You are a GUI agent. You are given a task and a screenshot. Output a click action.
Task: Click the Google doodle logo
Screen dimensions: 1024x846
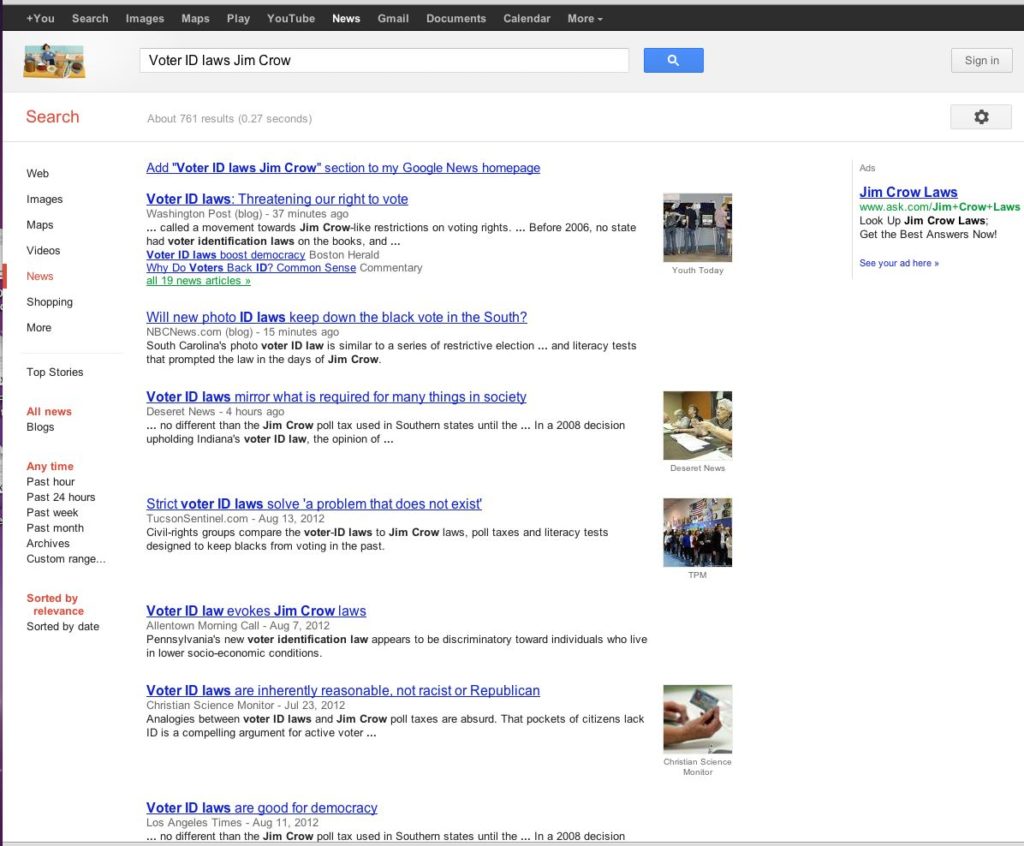(54, 61)
